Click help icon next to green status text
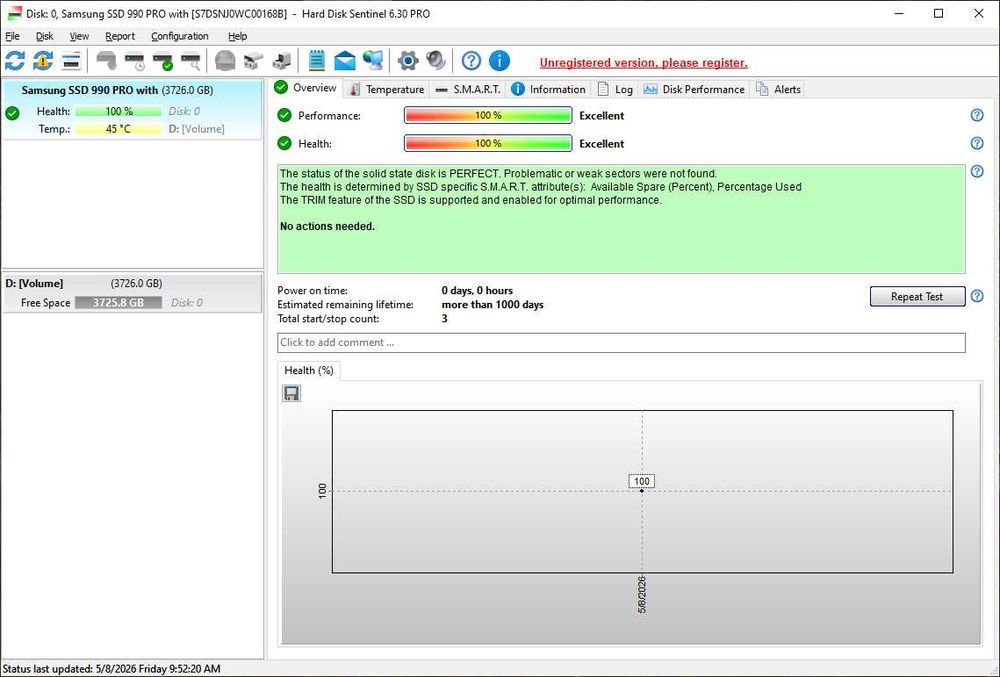This screenshot has height=677, width=1000. click(976, 171)
